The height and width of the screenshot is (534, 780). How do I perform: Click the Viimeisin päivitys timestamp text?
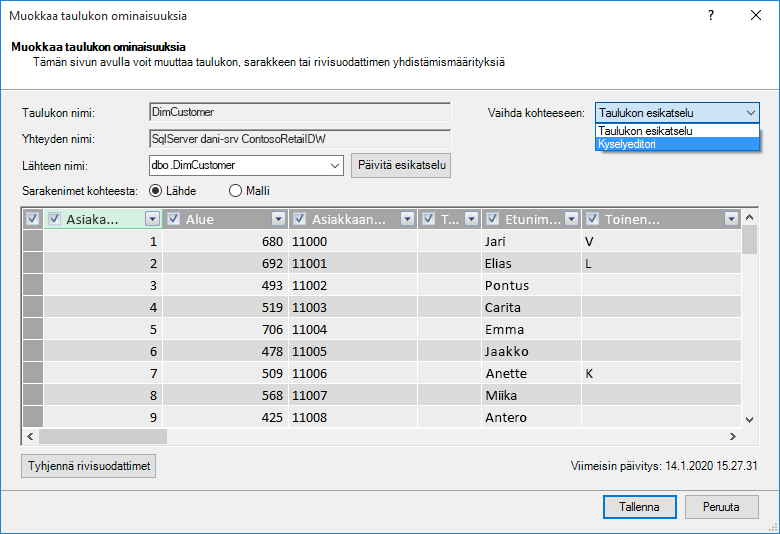664,466
